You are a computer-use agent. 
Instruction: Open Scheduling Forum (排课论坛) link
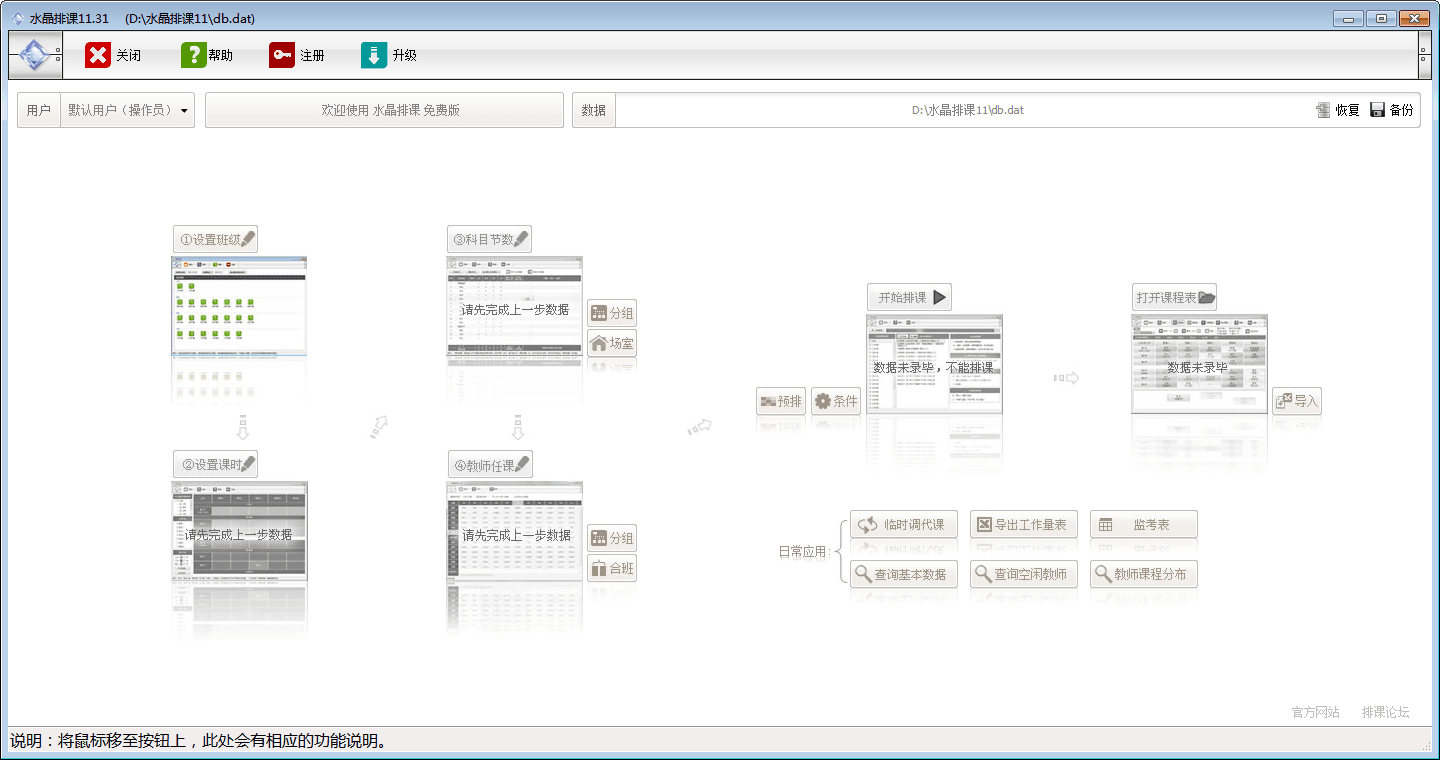(x=1385, y=712)
